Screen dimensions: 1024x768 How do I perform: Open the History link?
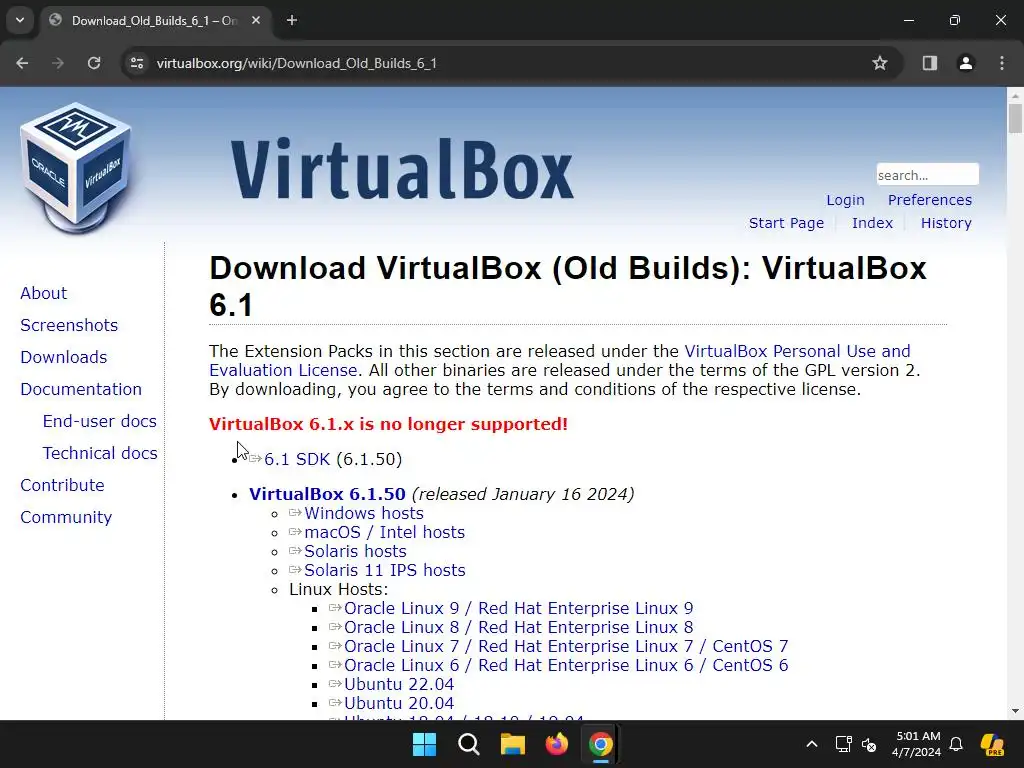946,223
